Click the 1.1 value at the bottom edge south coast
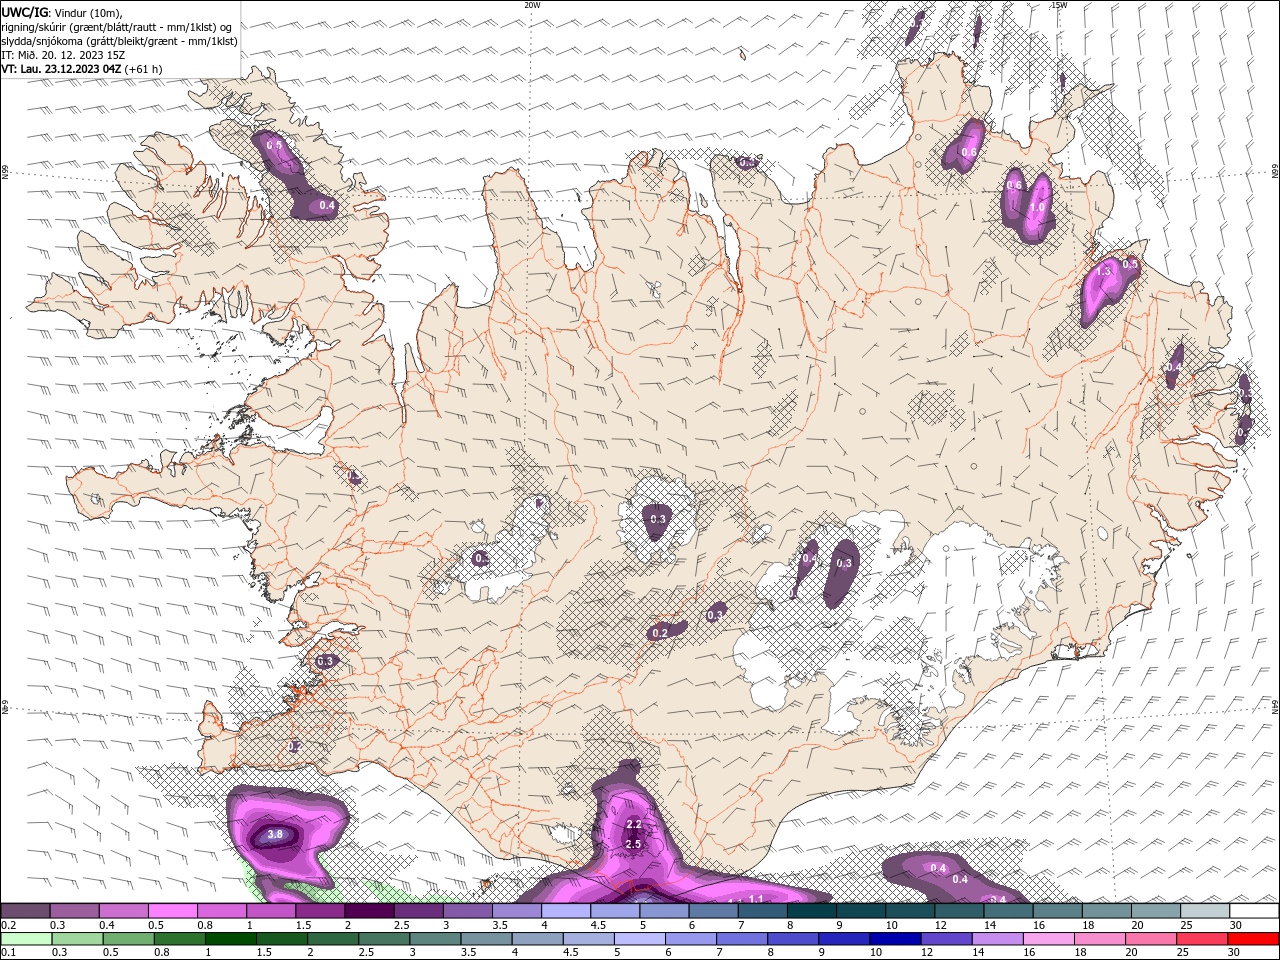 pos(756,899)
